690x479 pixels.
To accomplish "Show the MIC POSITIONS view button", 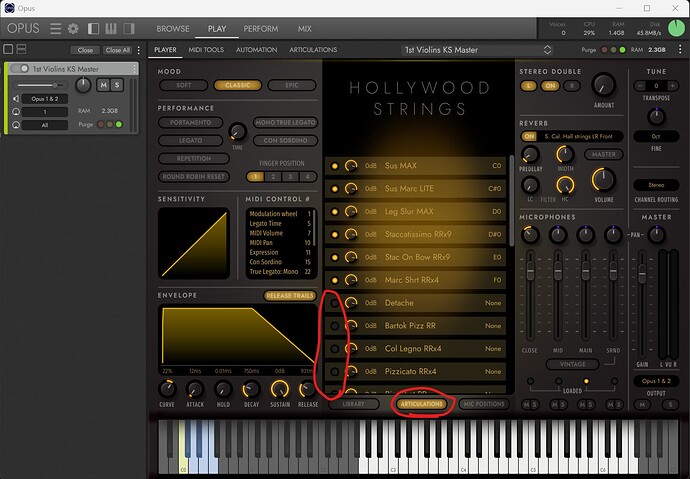I will 484,404.
